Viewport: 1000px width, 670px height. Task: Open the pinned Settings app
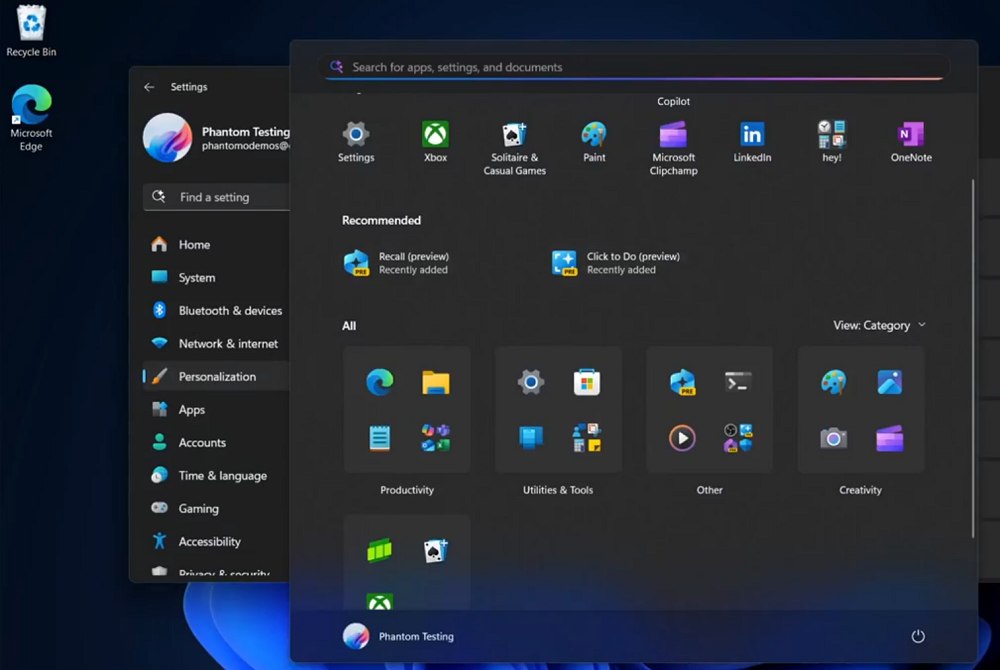[x=356, y=142]
